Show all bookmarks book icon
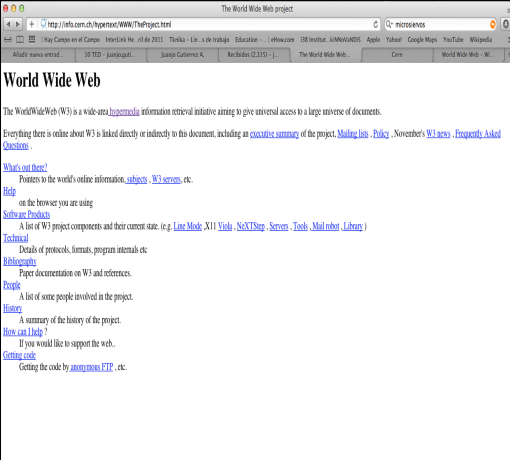The image size is (510, 460). 20,40
